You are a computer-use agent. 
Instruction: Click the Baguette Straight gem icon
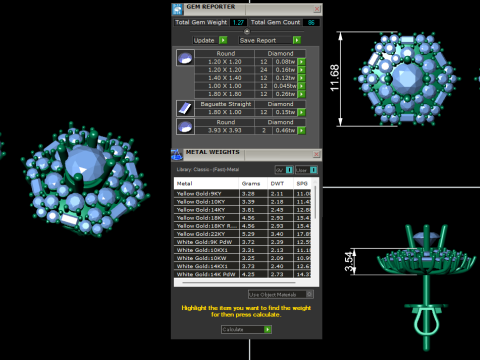[185, 108]
